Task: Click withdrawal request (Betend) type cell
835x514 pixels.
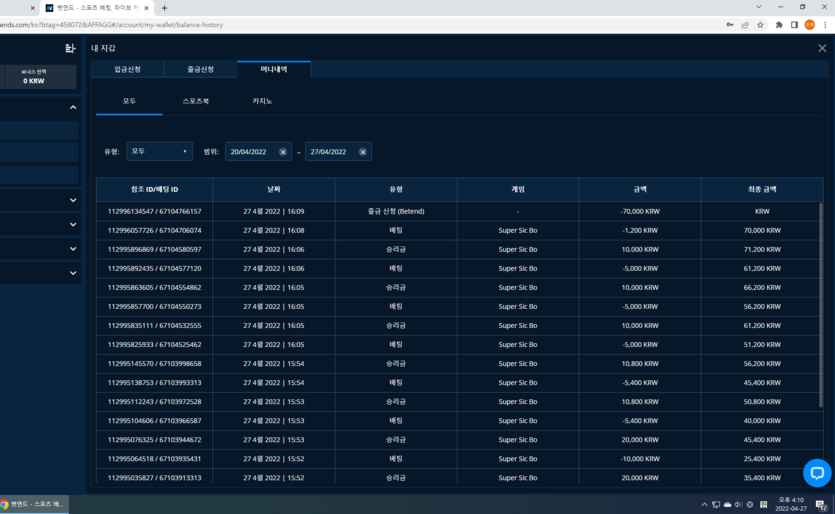Action: pos(396,211)
